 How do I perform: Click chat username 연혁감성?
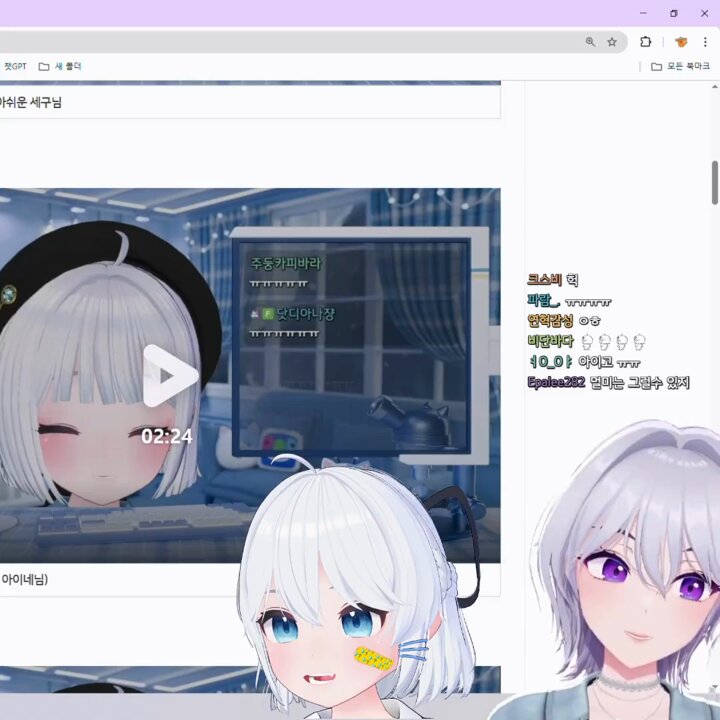(x=550, y=321)
